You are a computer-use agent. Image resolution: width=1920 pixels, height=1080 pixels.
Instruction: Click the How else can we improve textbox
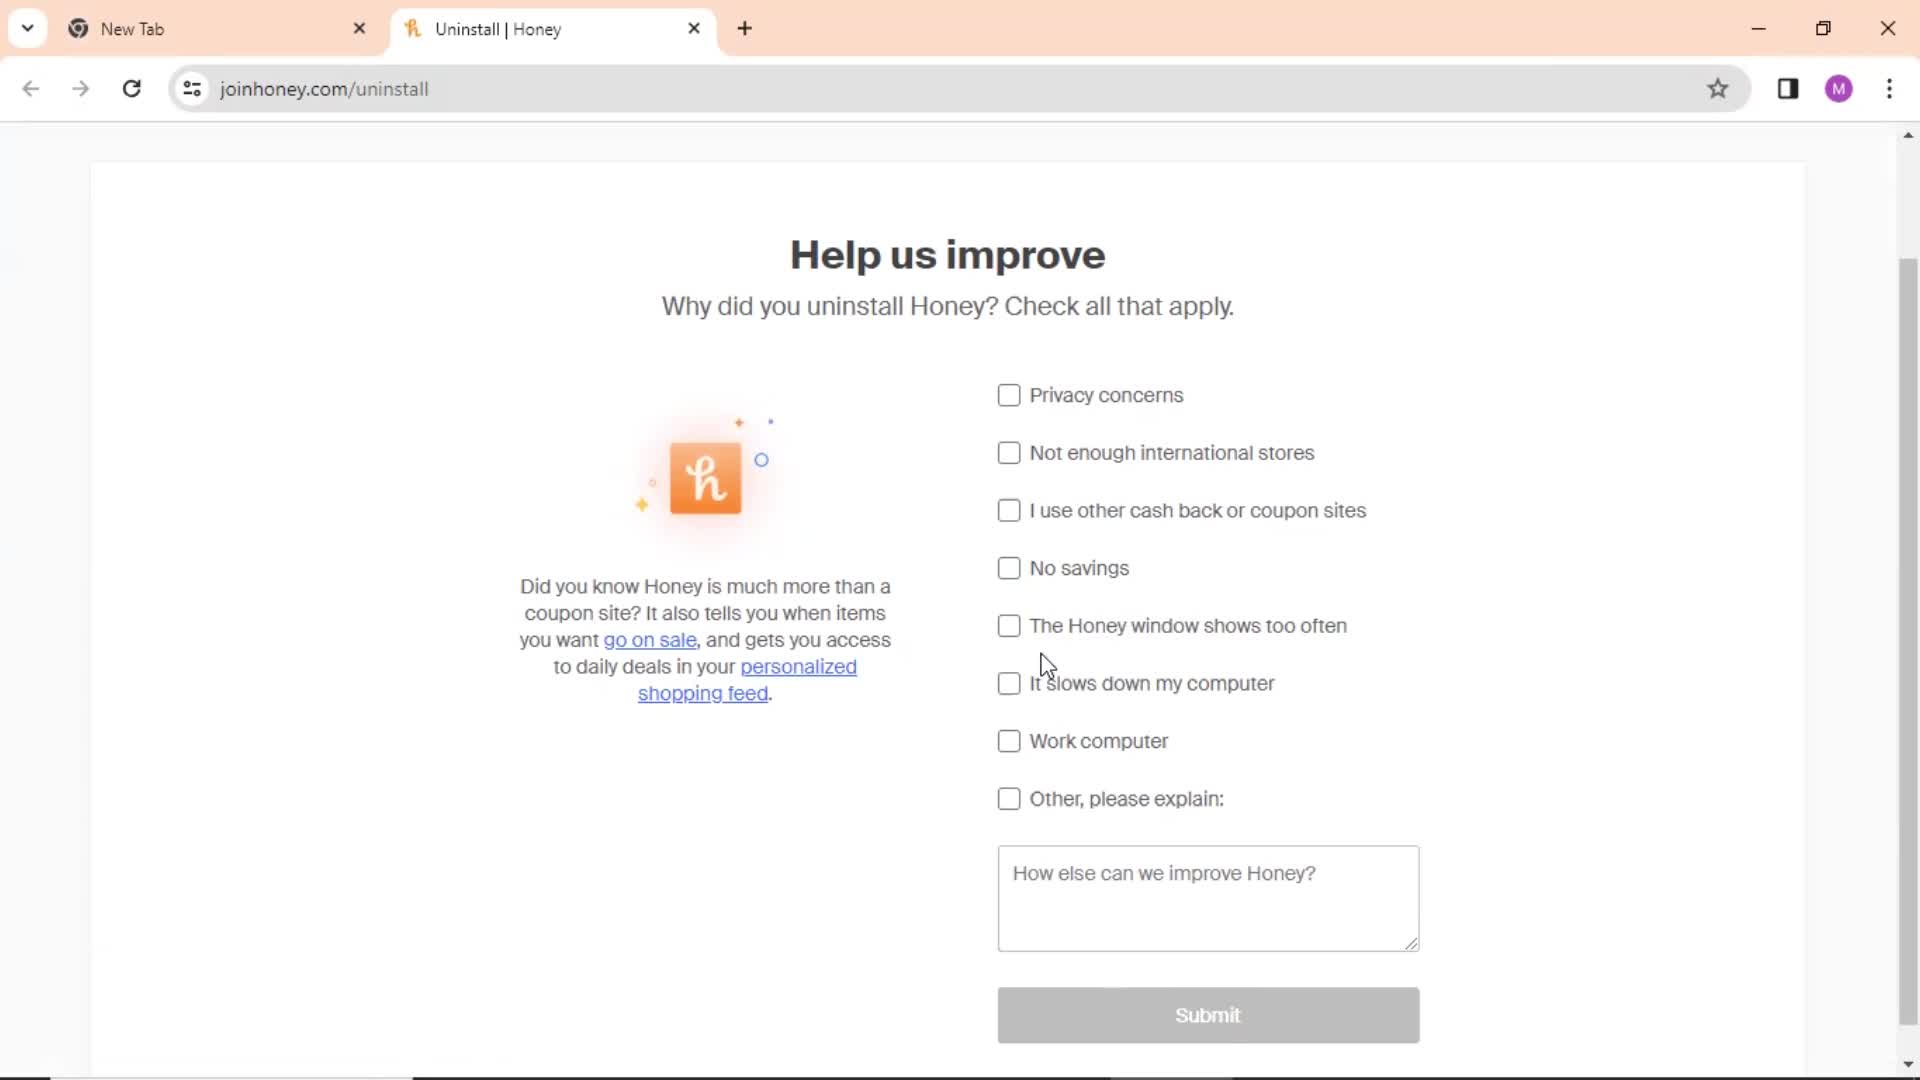pyautogui.click(x=1208, y=898)
